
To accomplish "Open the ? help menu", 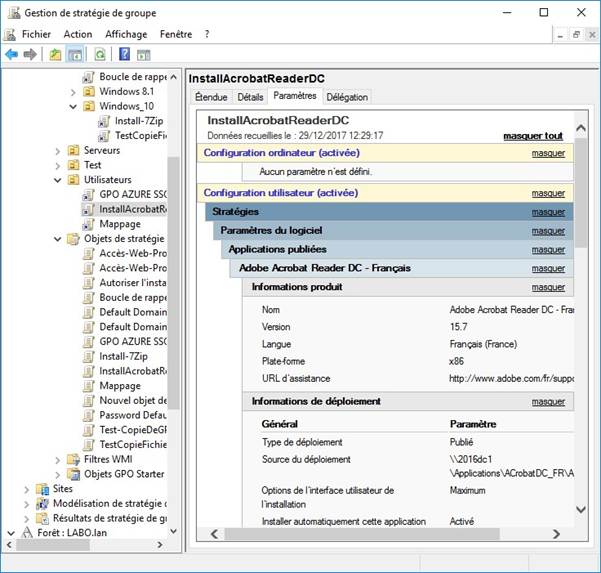I will pos(207,34).
